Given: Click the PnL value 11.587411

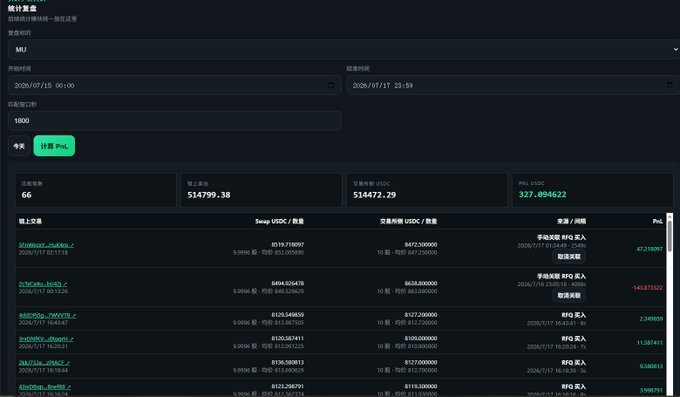Looking at the screenshot, I should pos(649,343).
